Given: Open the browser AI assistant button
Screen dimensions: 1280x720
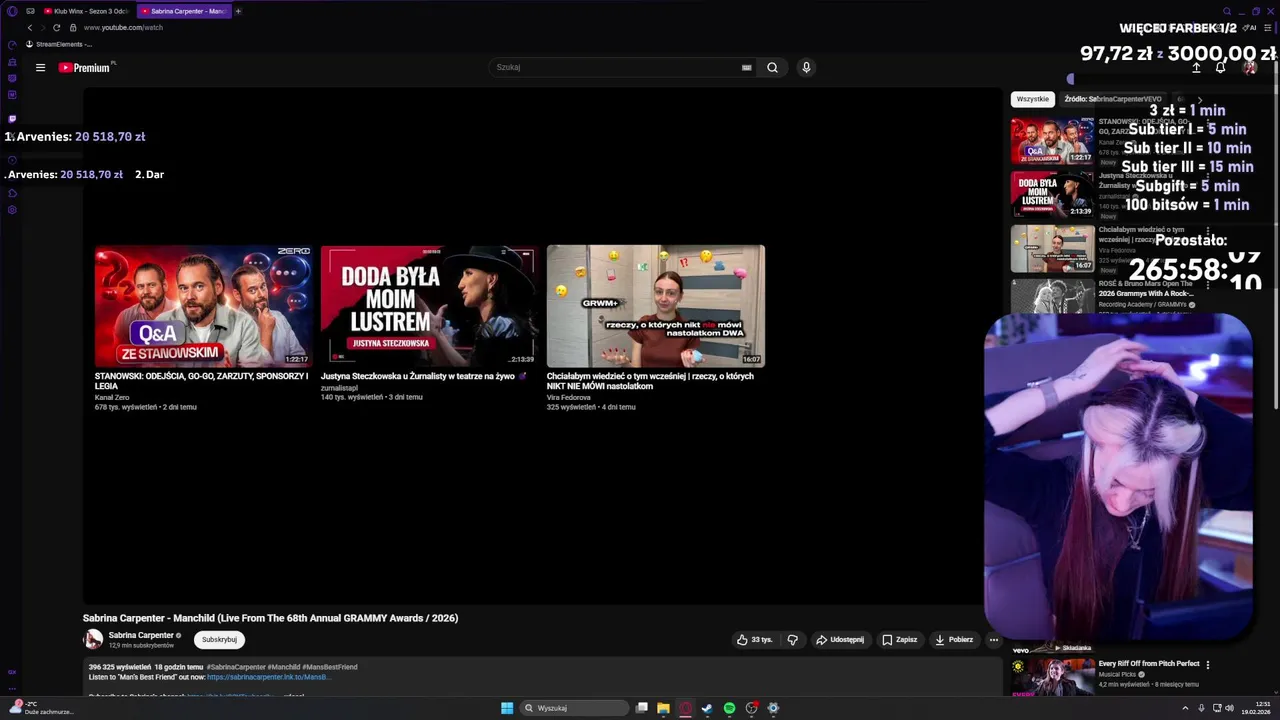Looking at the screenshot, I should pyautogui.click(x=1251, y=28).
